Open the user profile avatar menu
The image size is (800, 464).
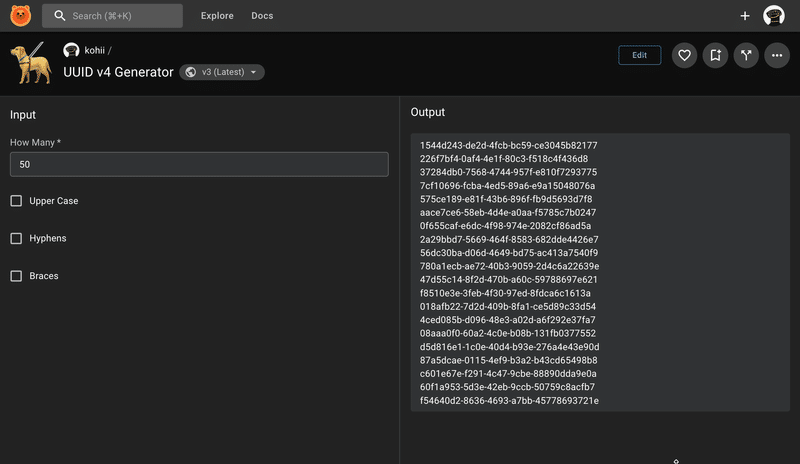click(x=774, y=16)
